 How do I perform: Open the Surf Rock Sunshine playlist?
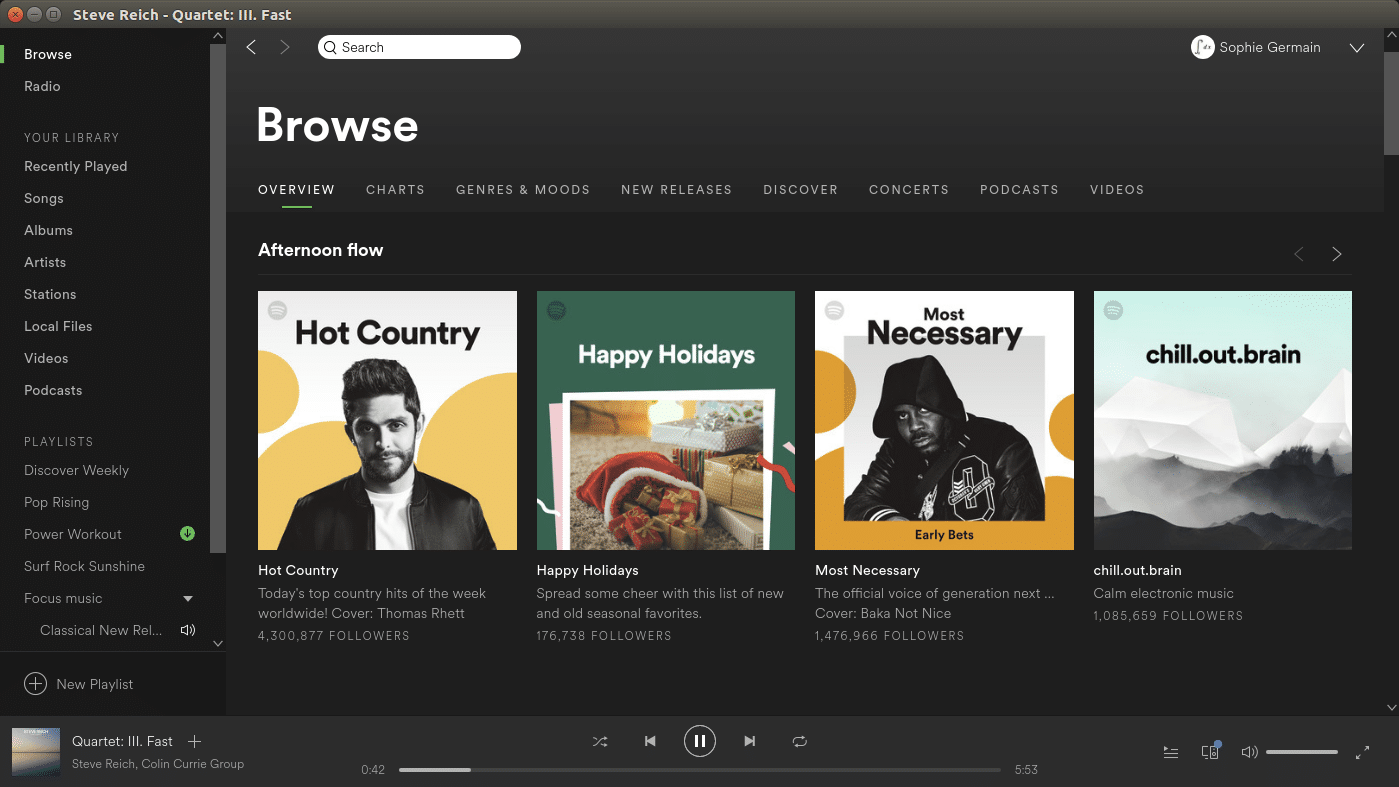[x=84, y=566]
